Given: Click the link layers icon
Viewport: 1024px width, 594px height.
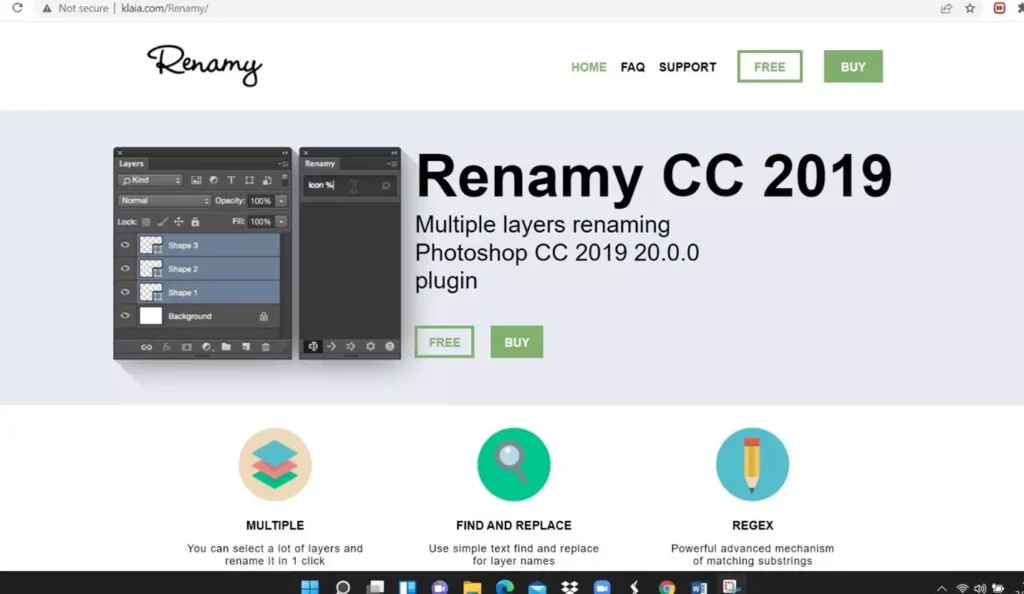Looking at the screenshot, I should (x=146, y=347).
